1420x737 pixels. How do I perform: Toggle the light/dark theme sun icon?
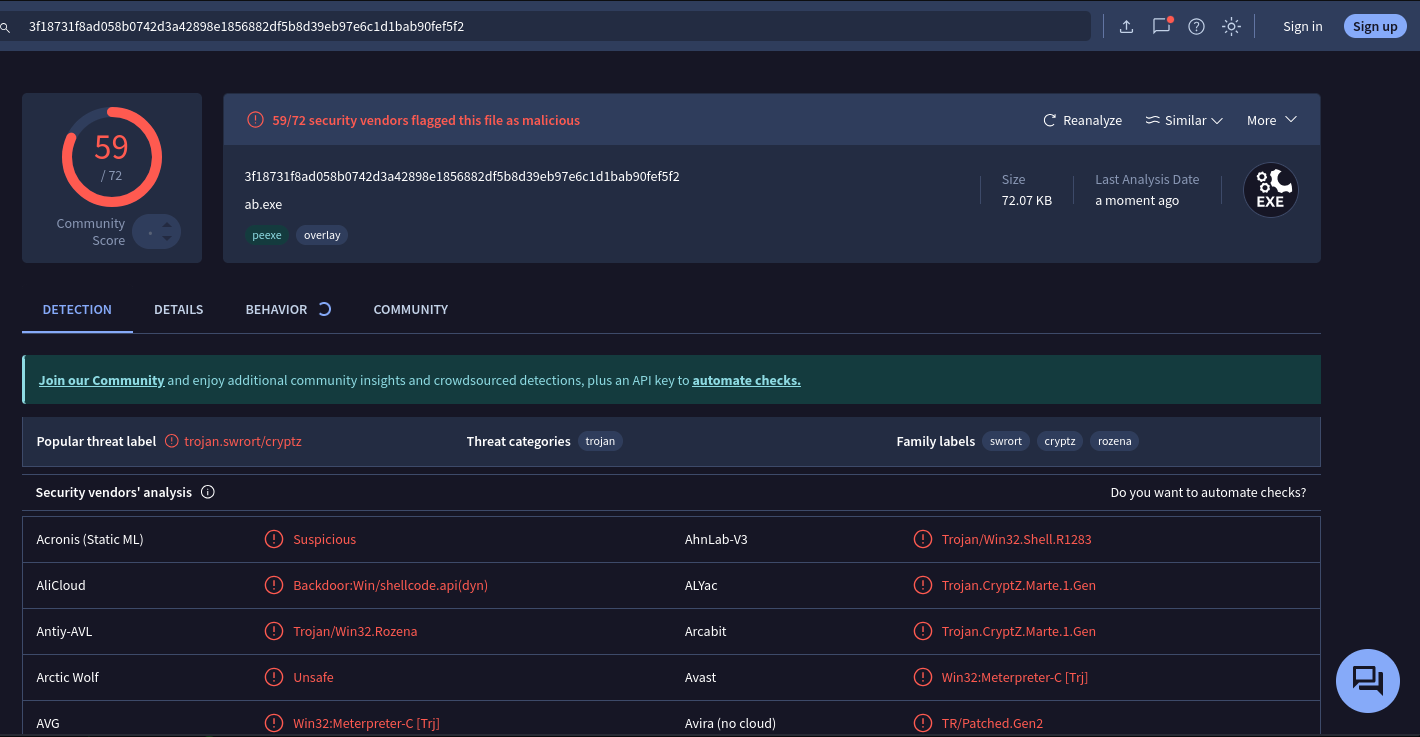[x=1231, y=27]
